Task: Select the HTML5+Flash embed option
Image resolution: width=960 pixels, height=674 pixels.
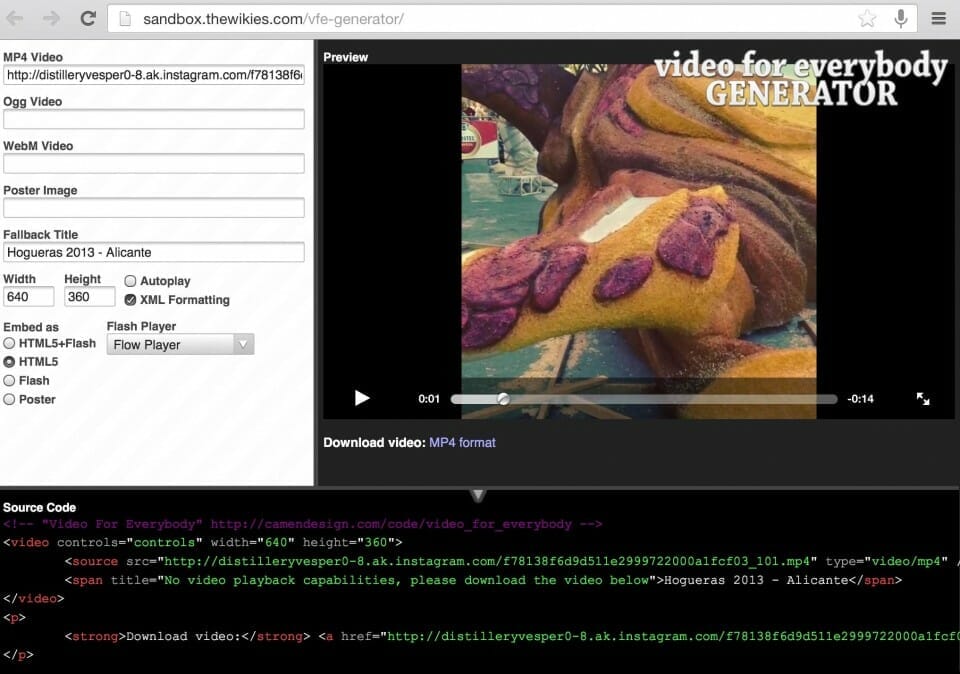Action: (10, 343)
